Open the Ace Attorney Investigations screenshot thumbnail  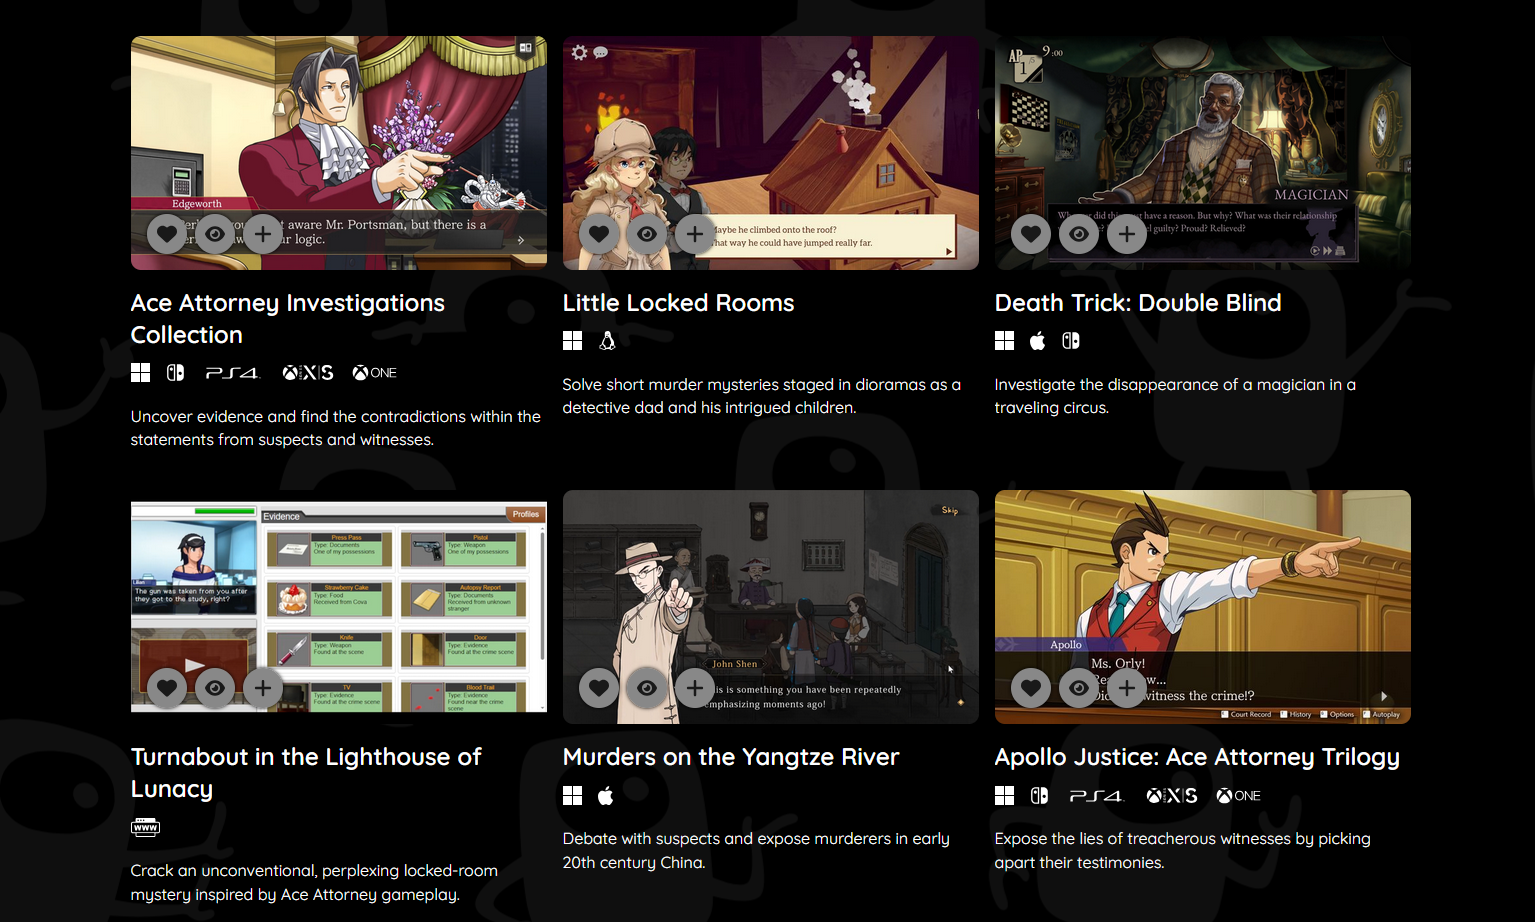tap(339, 153)
